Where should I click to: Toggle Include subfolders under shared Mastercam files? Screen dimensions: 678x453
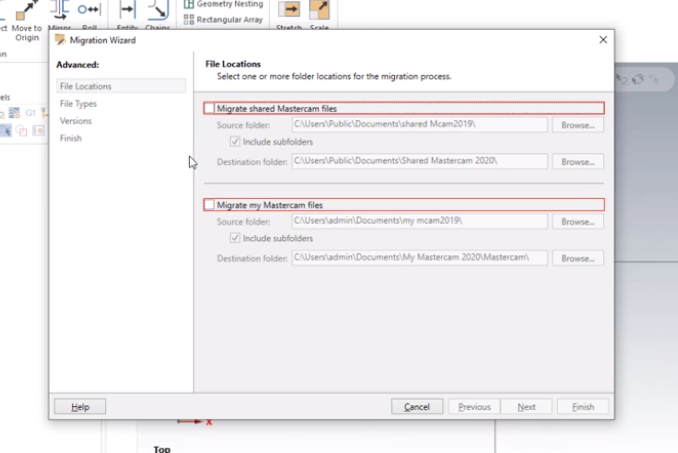pos(235,142)
